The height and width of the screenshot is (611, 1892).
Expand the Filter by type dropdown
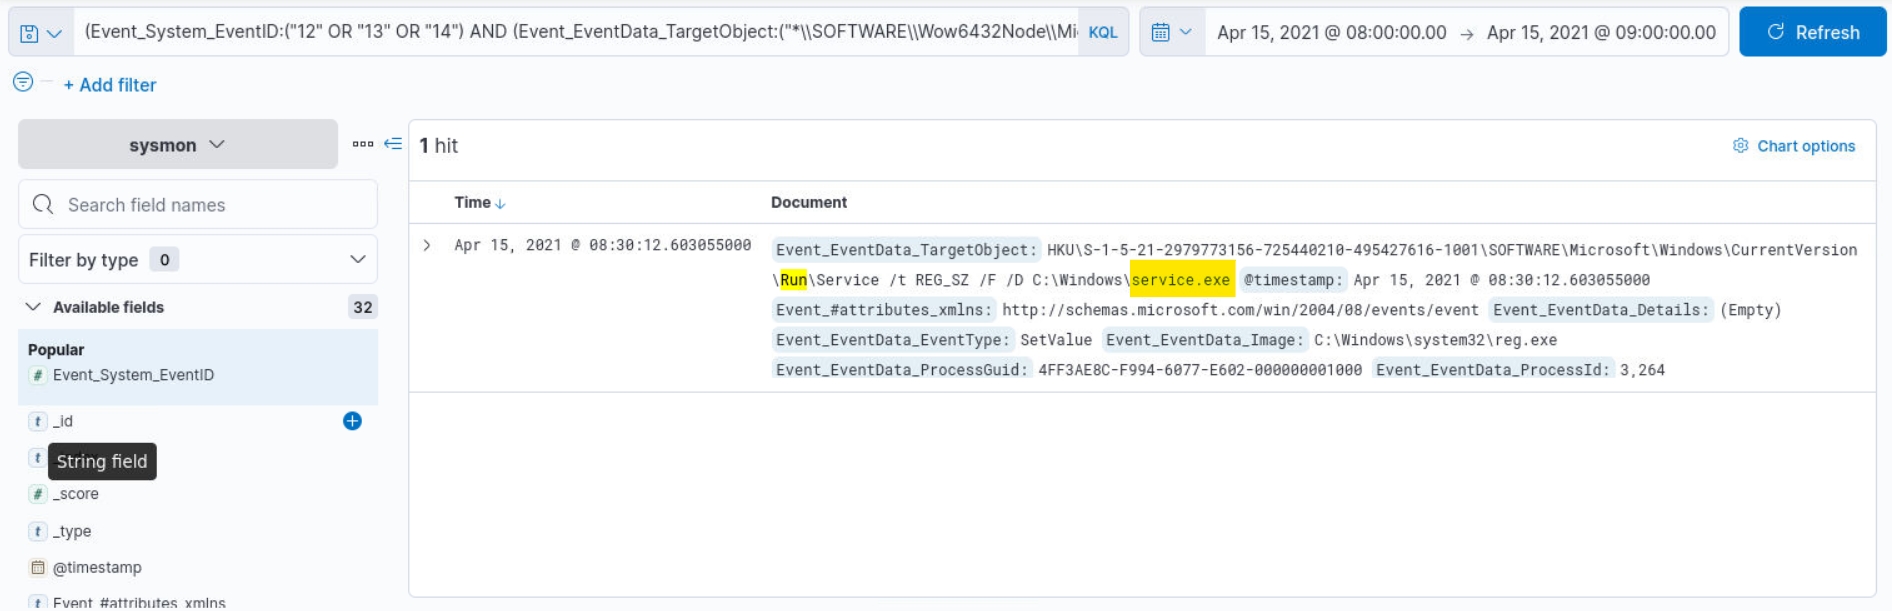[x=198, y=260]
